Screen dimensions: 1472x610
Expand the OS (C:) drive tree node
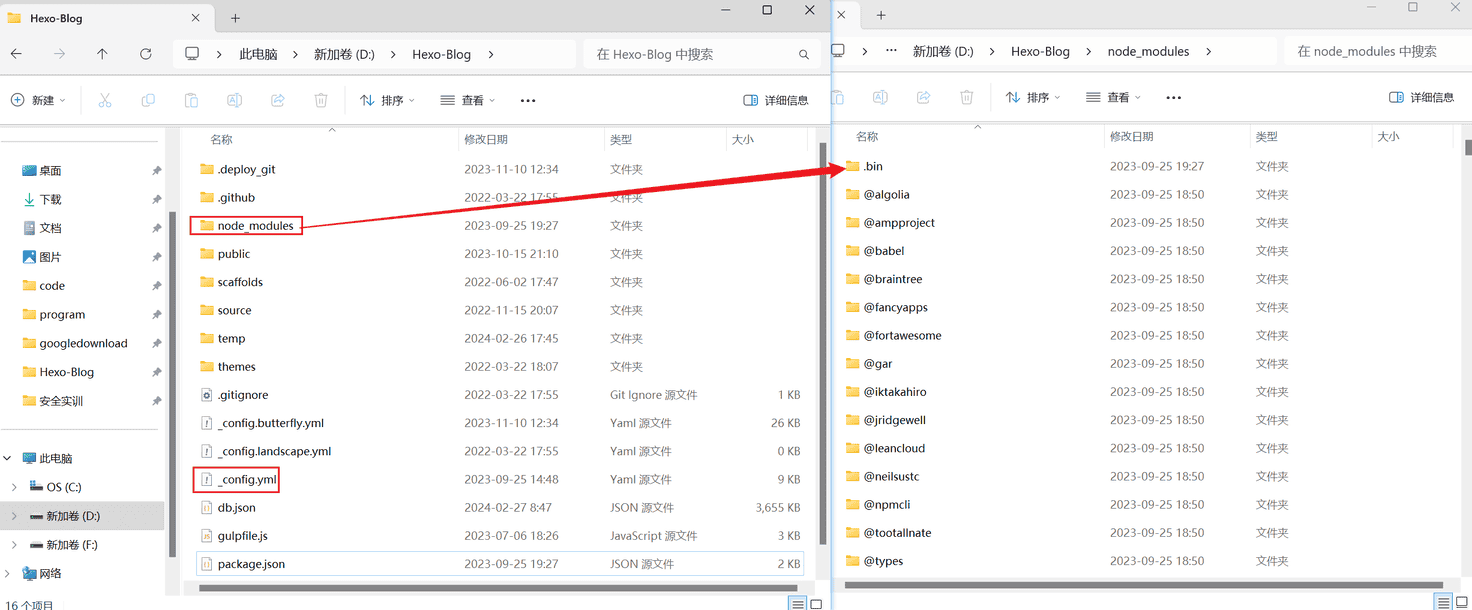[x=14, y=487]
